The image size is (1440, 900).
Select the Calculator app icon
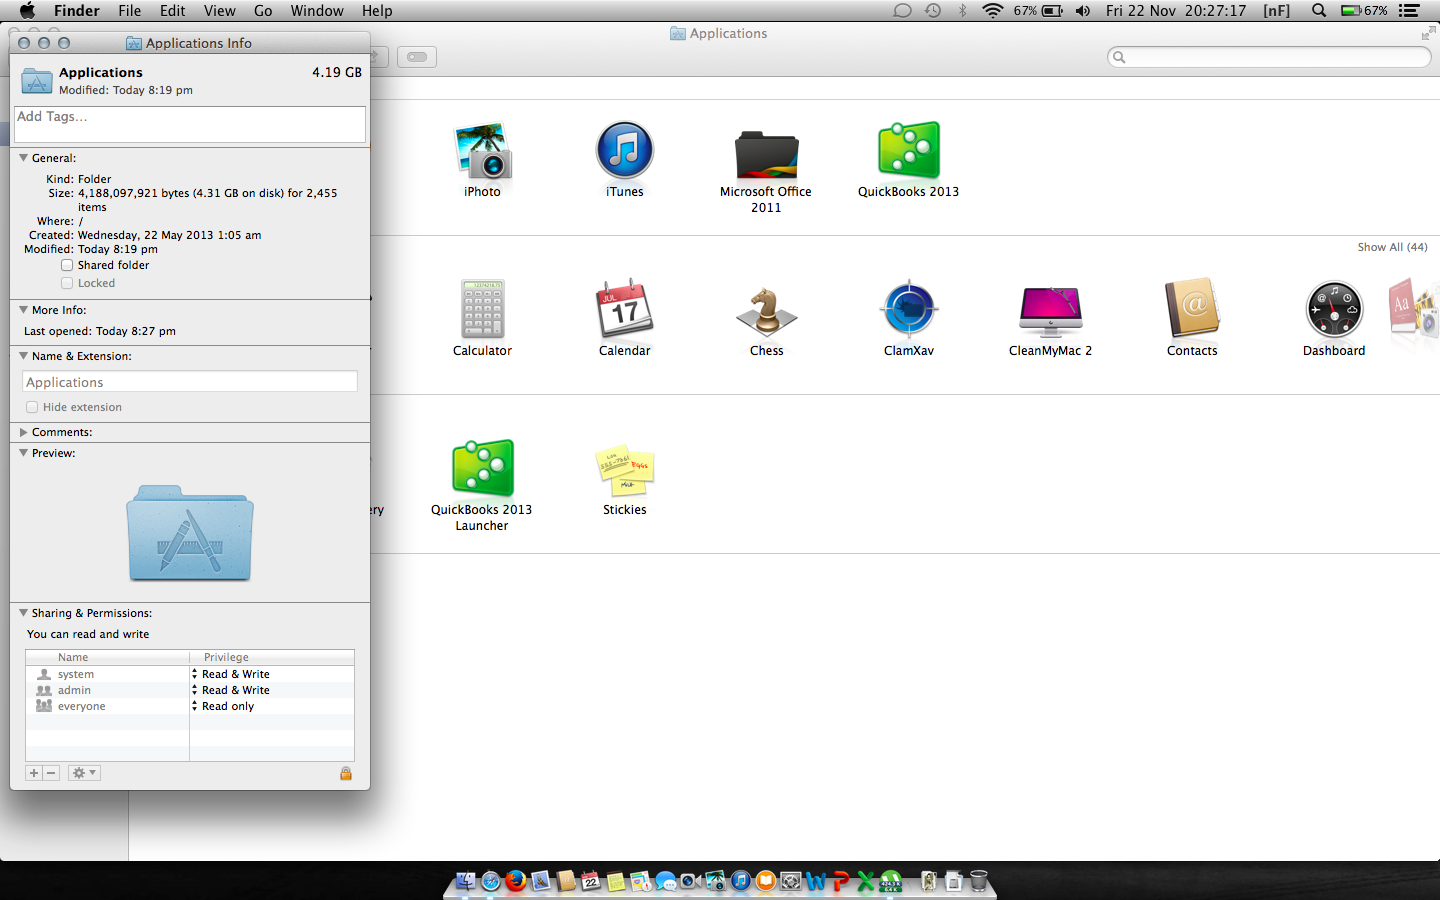[x=482, y=309]
